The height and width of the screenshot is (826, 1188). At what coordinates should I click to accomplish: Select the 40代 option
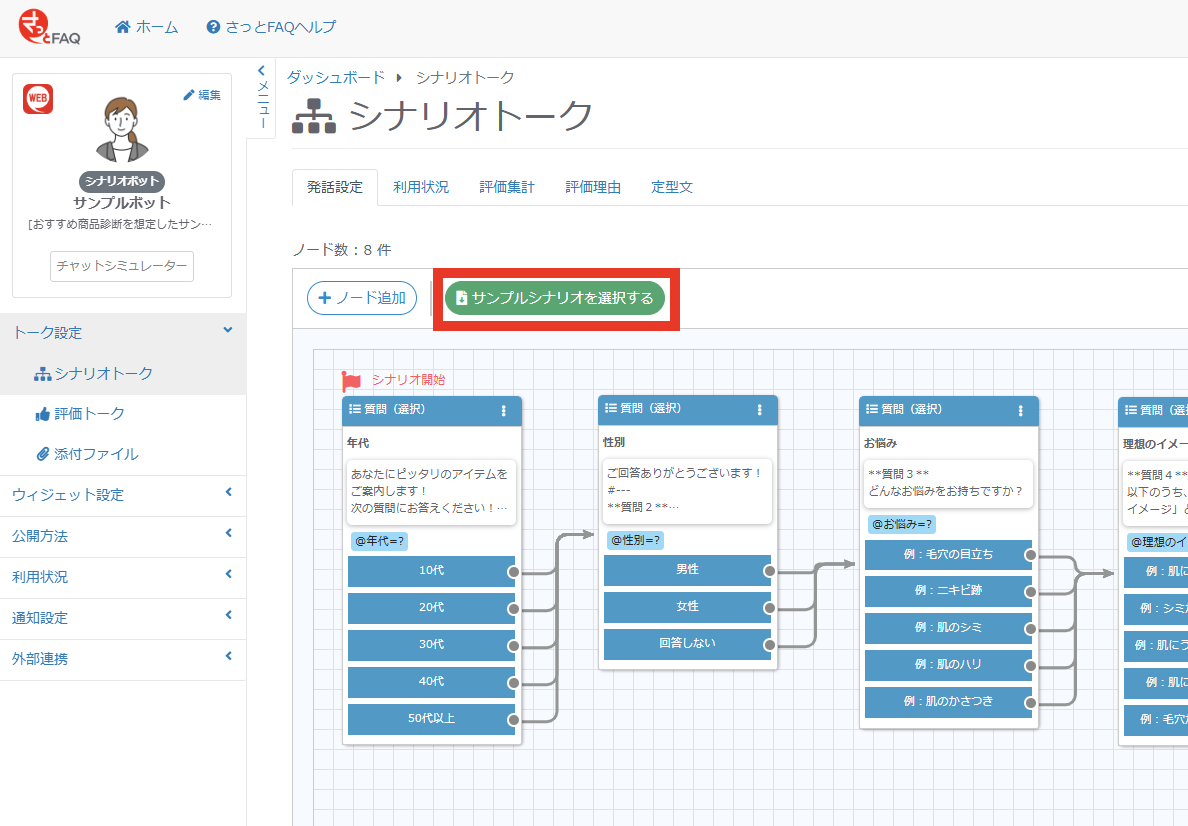pos(431,682)
